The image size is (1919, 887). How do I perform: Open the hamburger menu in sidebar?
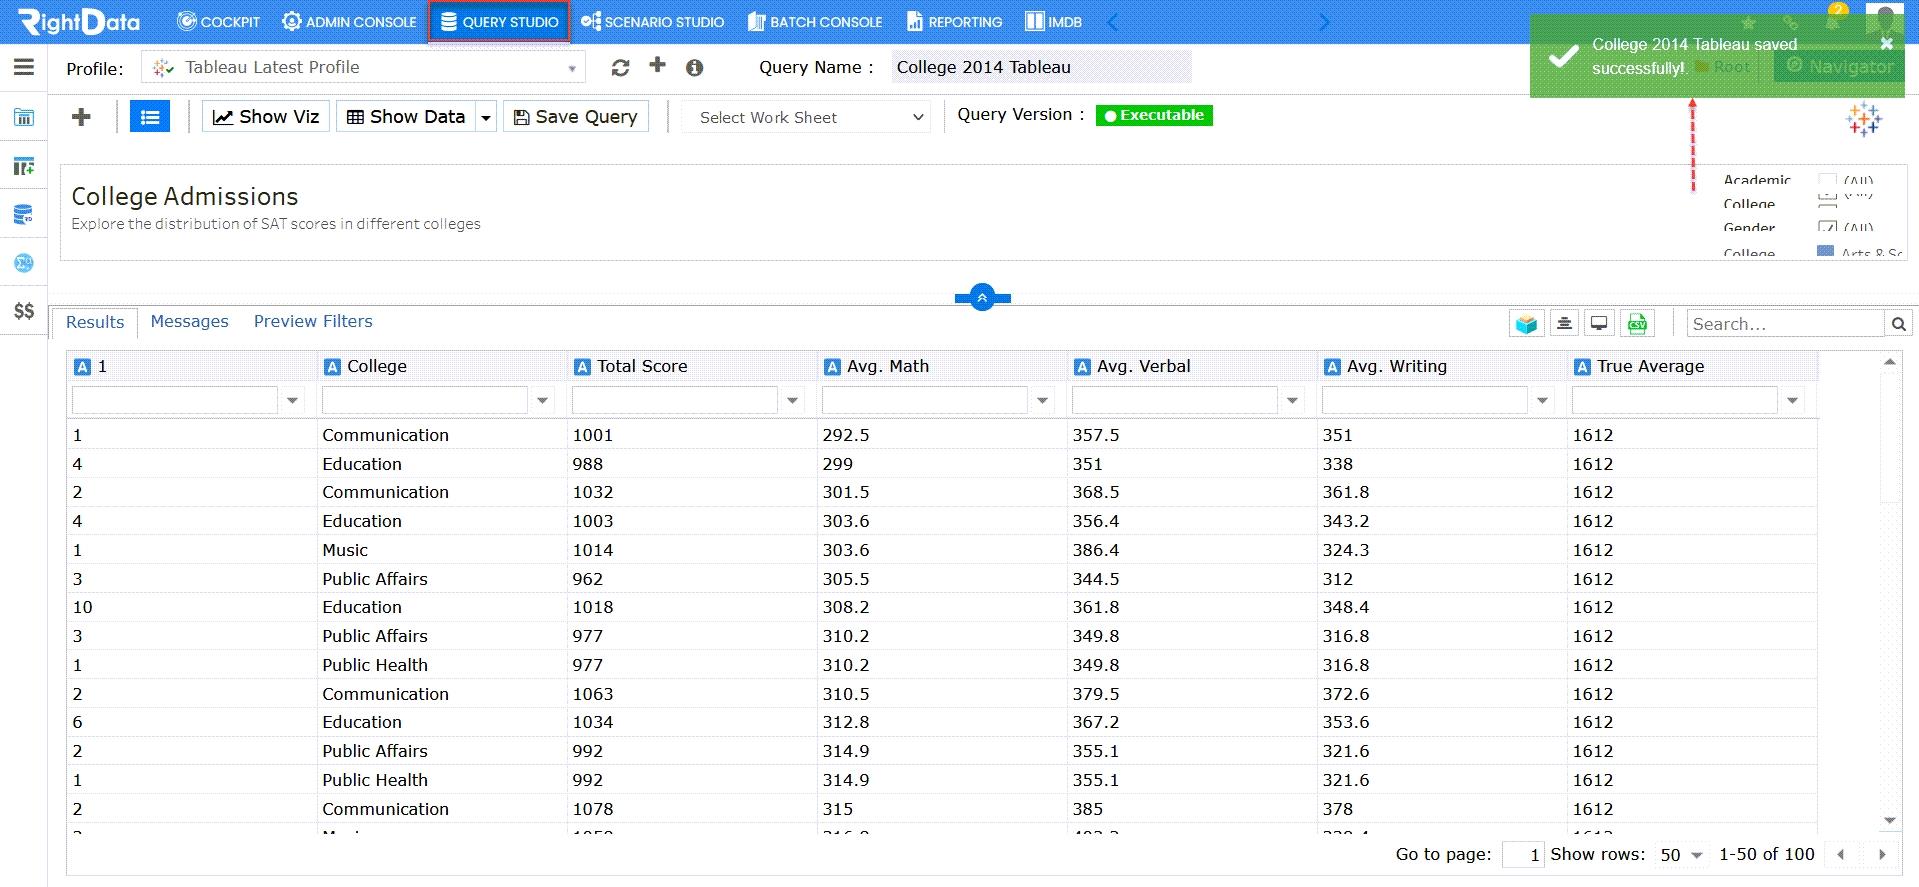click(24, 67)
